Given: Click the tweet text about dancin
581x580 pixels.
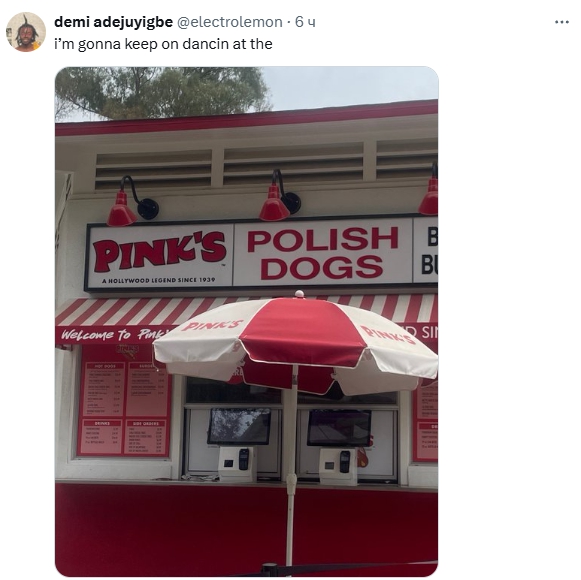Looking at the screenshot, I should point(163,44).
